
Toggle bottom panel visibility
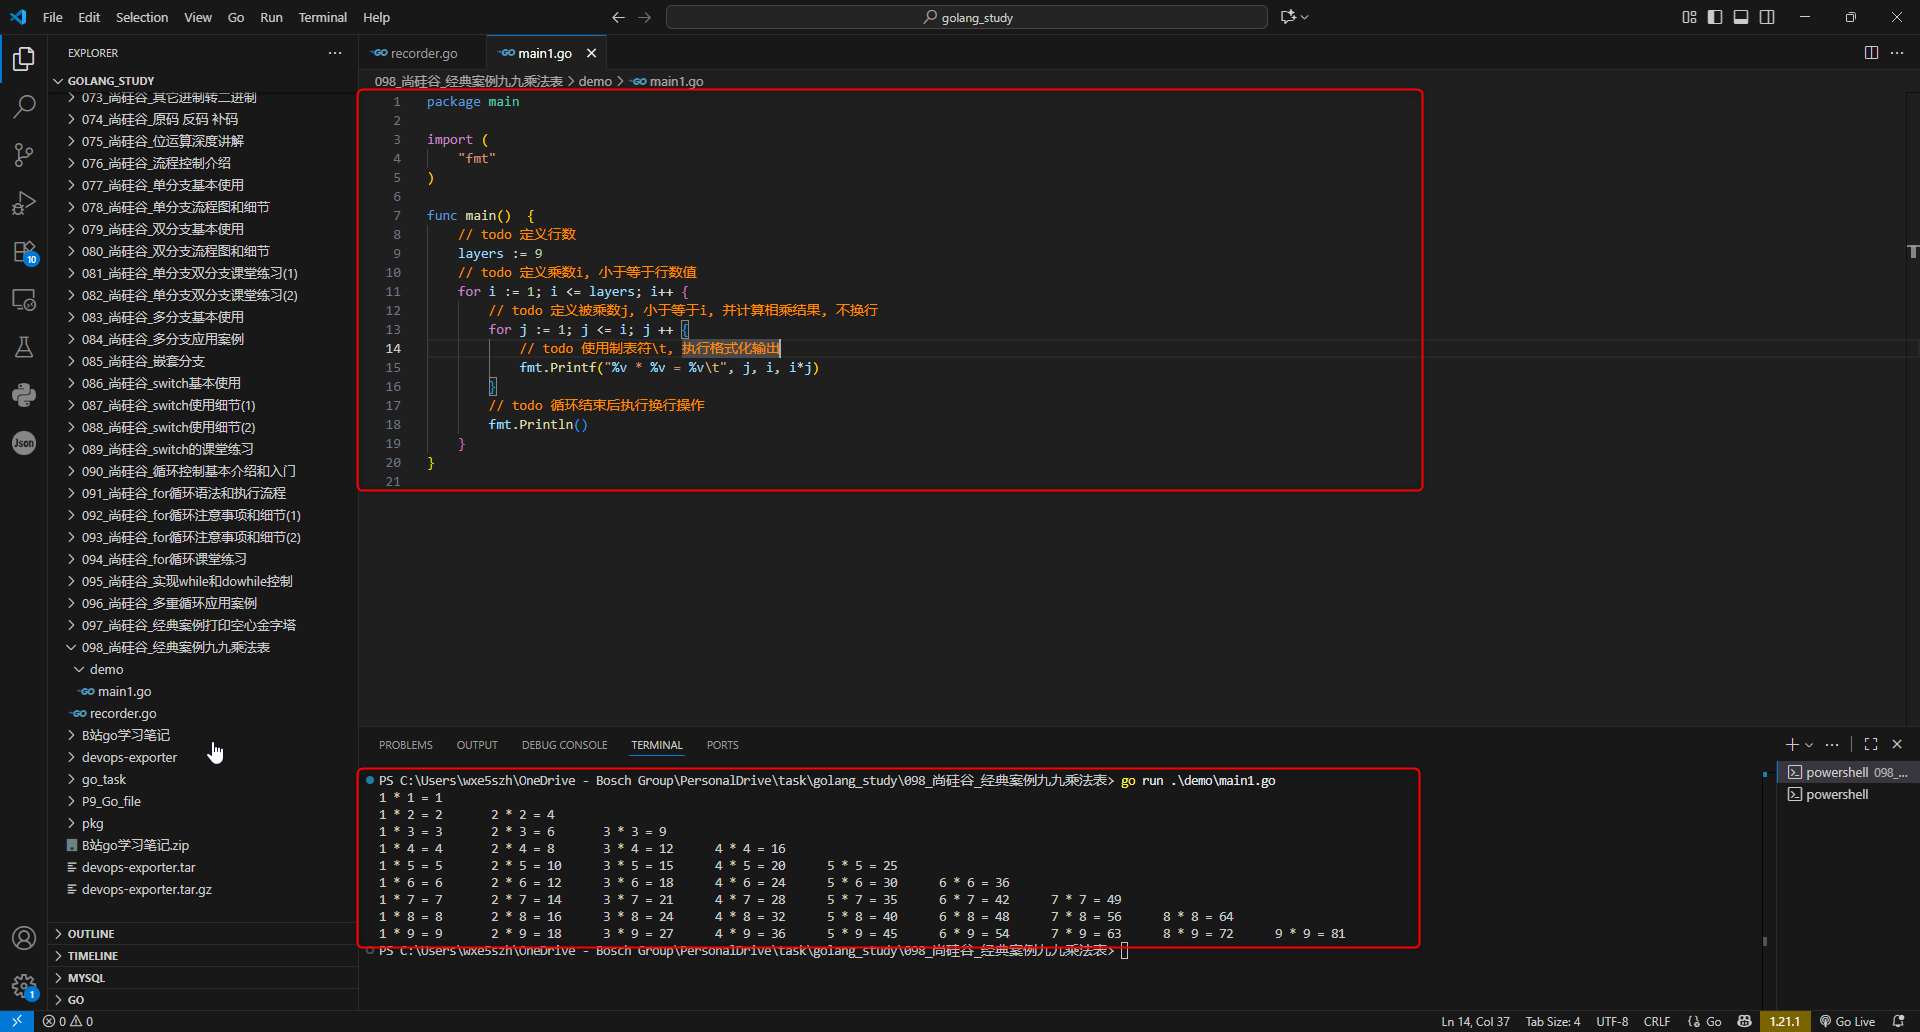click(x=1741, y=17)
